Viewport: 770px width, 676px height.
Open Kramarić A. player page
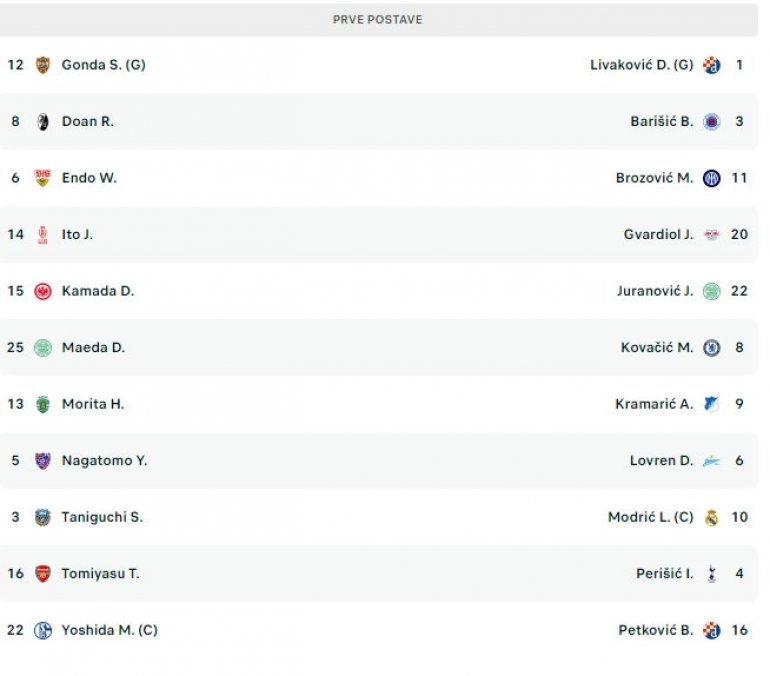click(654, 404)
